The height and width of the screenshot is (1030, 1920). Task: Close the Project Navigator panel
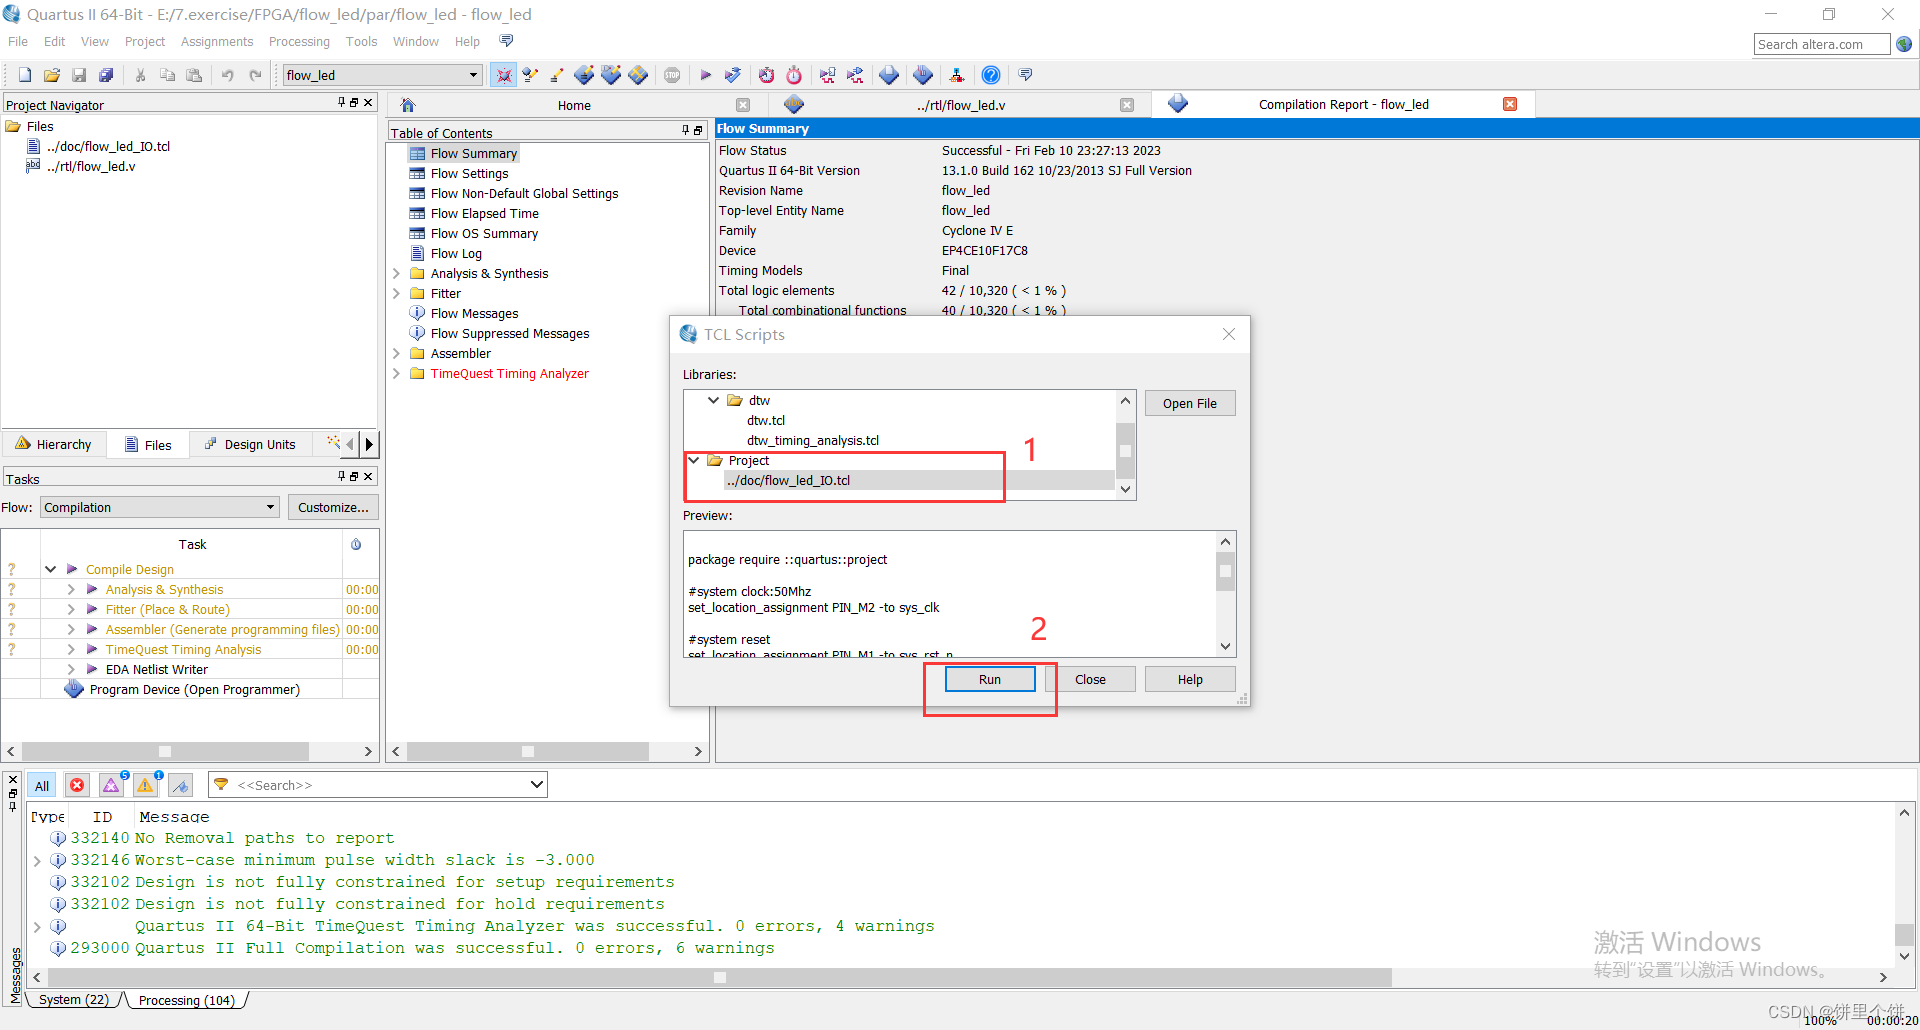(x=368, y=103)
